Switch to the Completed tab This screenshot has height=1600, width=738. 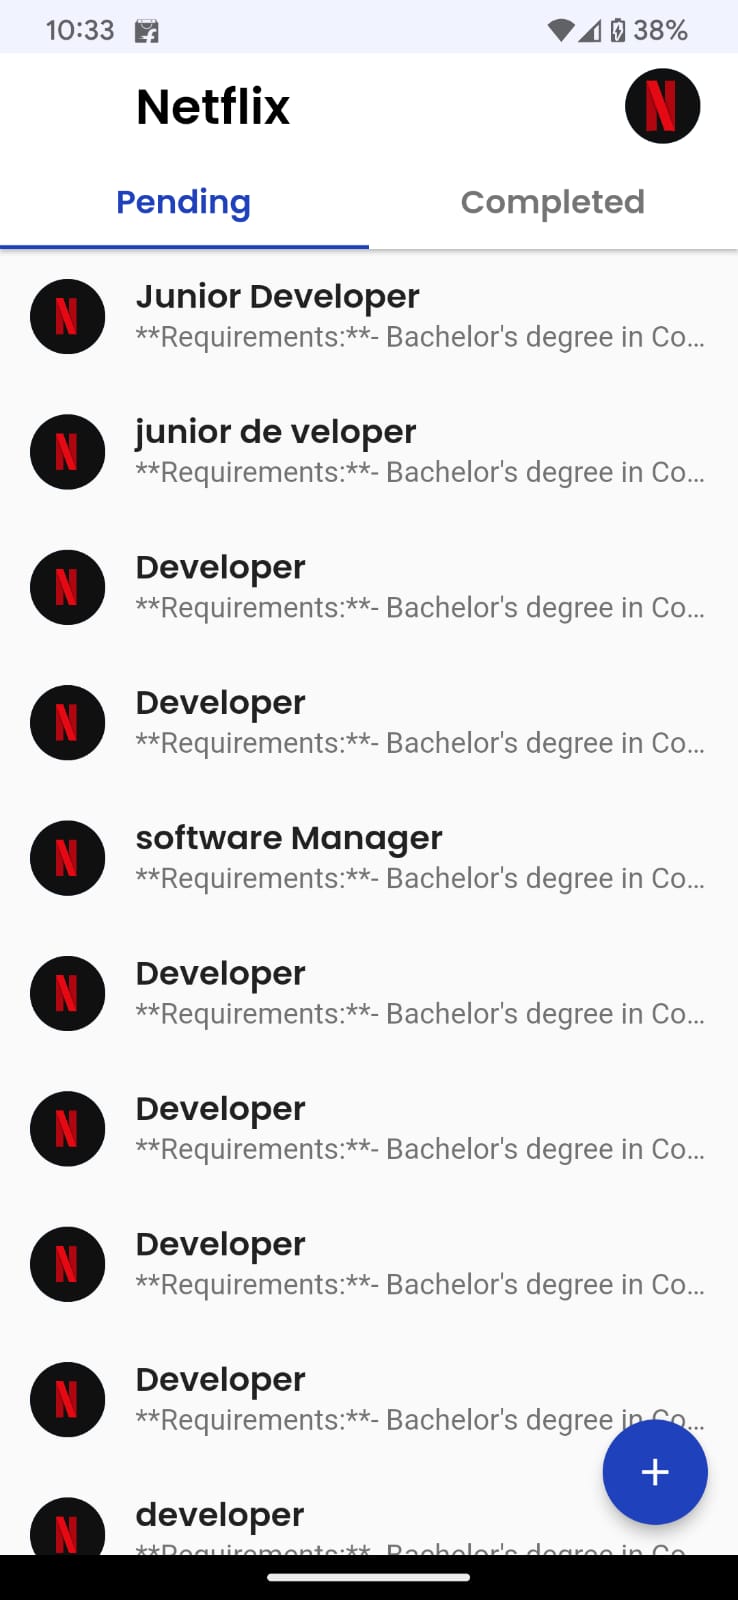click(553, 202)
